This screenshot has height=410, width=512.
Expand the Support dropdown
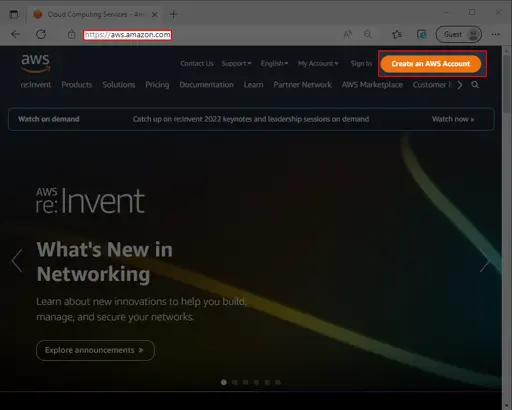coord(236,63)
